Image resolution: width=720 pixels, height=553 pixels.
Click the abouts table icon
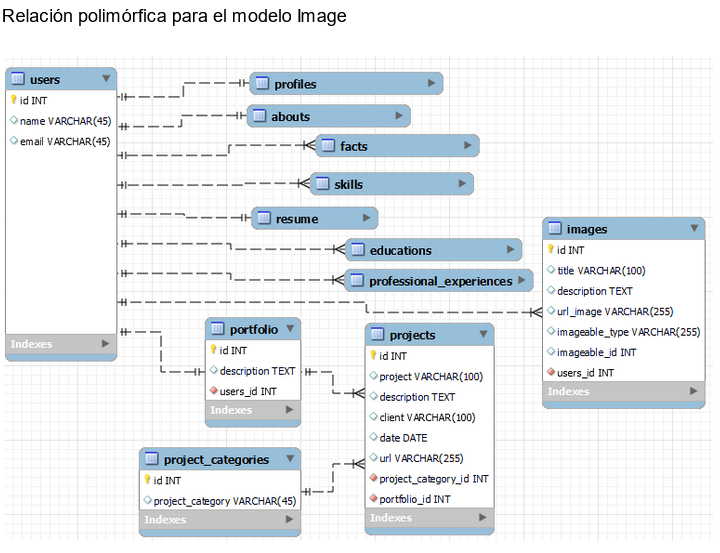[258, 116]
